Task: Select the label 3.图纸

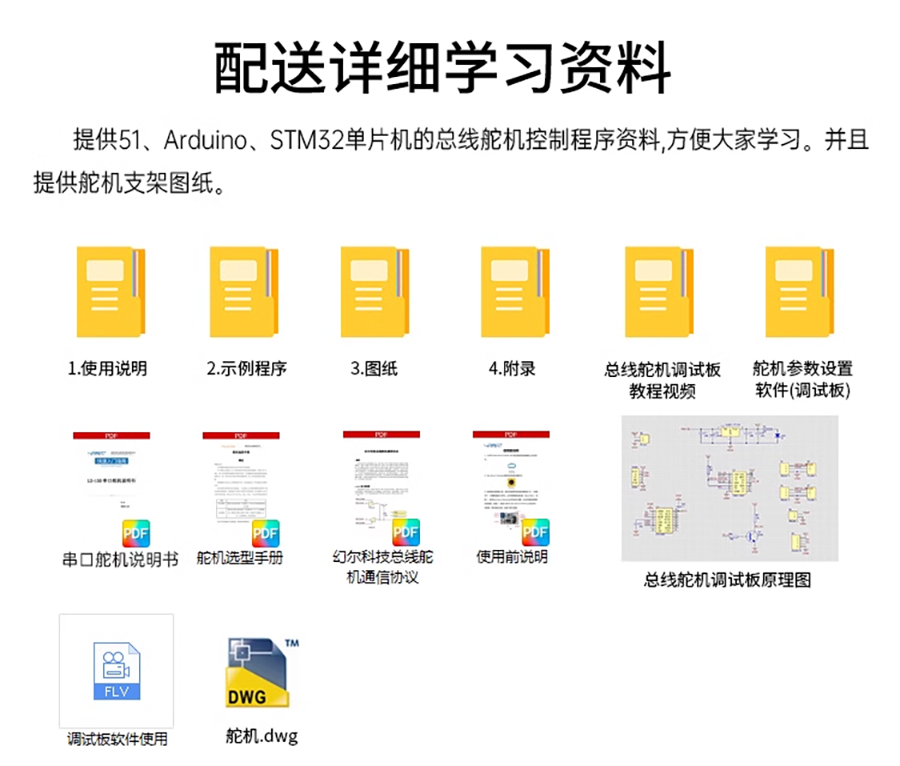Action: pos(374,368)
